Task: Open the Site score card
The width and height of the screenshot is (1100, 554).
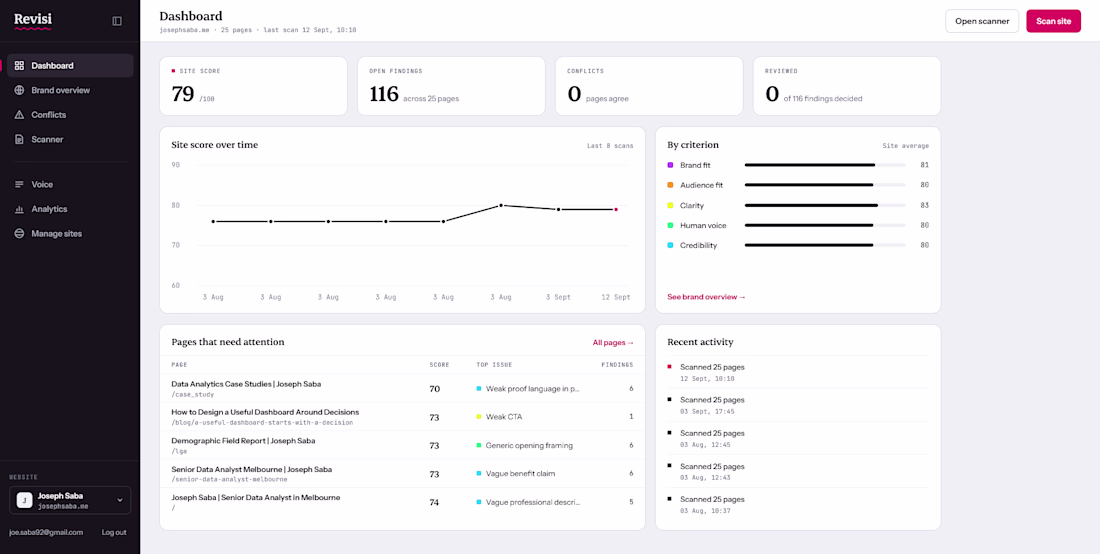Action: [x=253, y=86]
